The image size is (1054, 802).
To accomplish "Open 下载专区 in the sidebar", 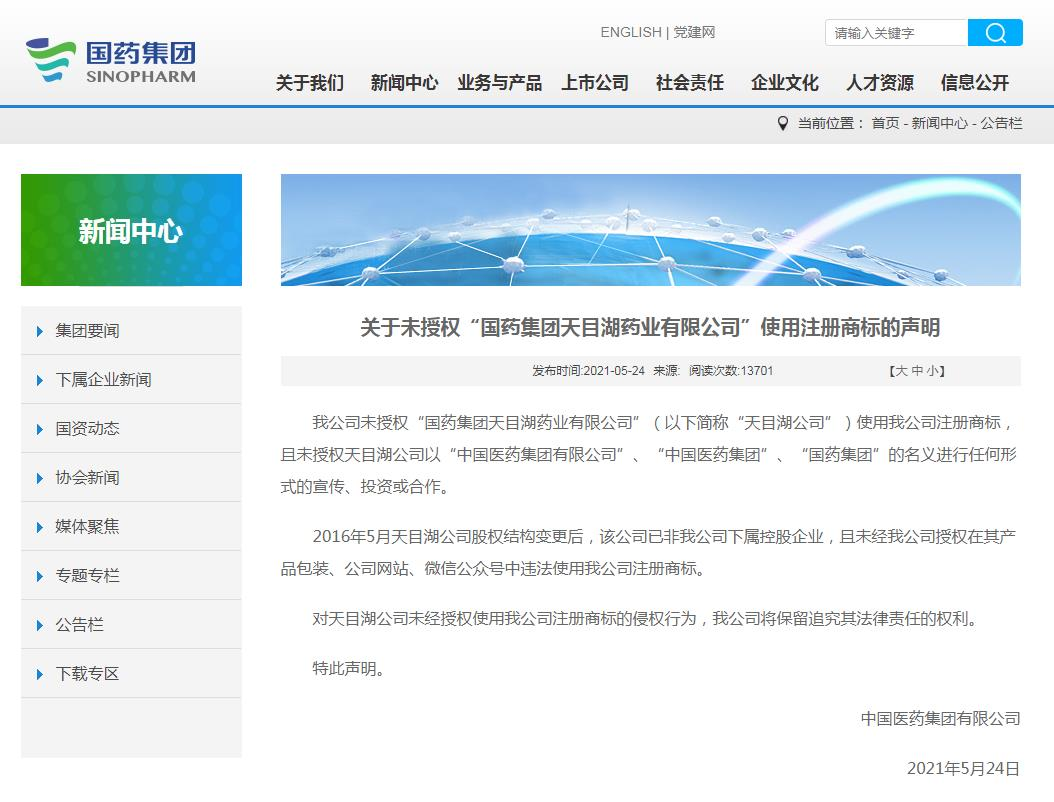I will point(87,674).
